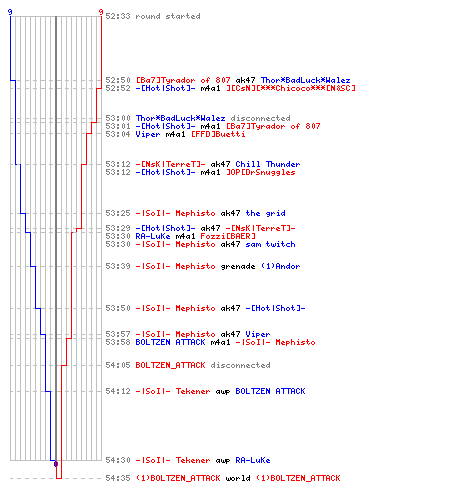Click Viper player name at 53:04

[148, 134]
